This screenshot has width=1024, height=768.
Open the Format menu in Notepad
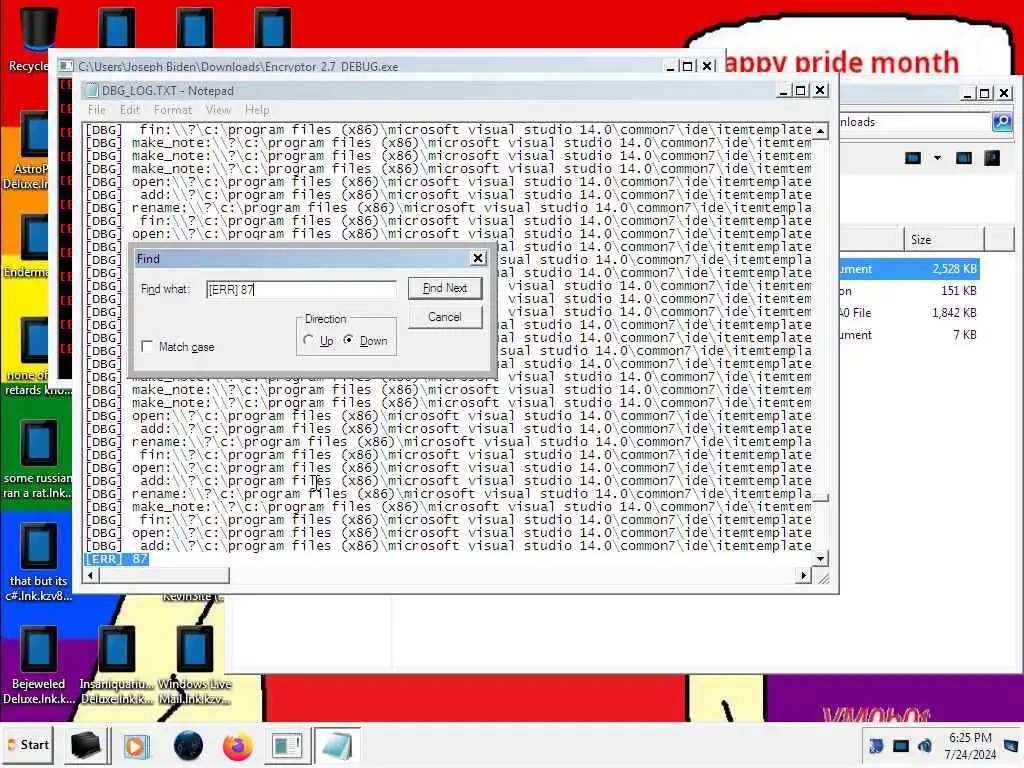click(x=172, y=110)
